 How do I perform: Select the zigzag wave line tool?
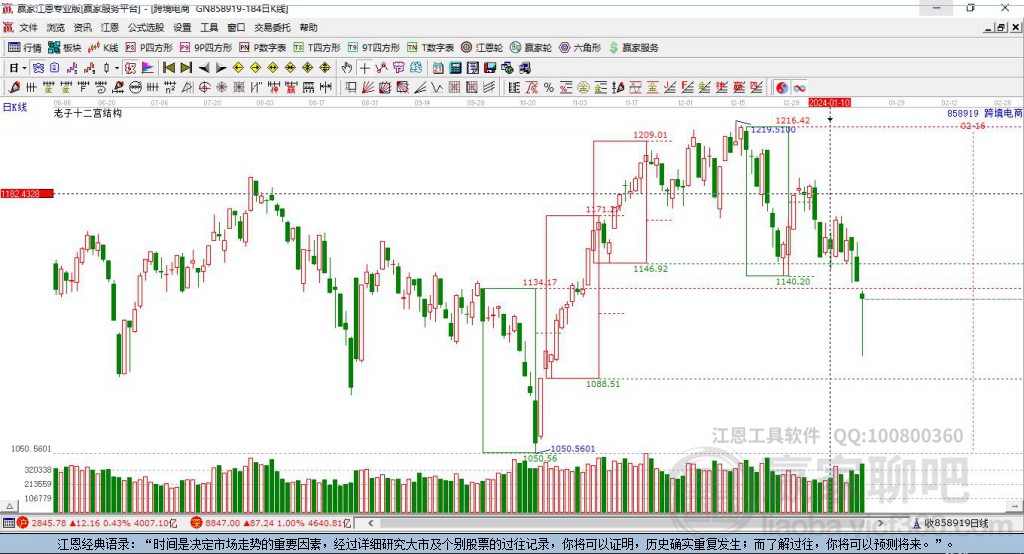[437, 87]
